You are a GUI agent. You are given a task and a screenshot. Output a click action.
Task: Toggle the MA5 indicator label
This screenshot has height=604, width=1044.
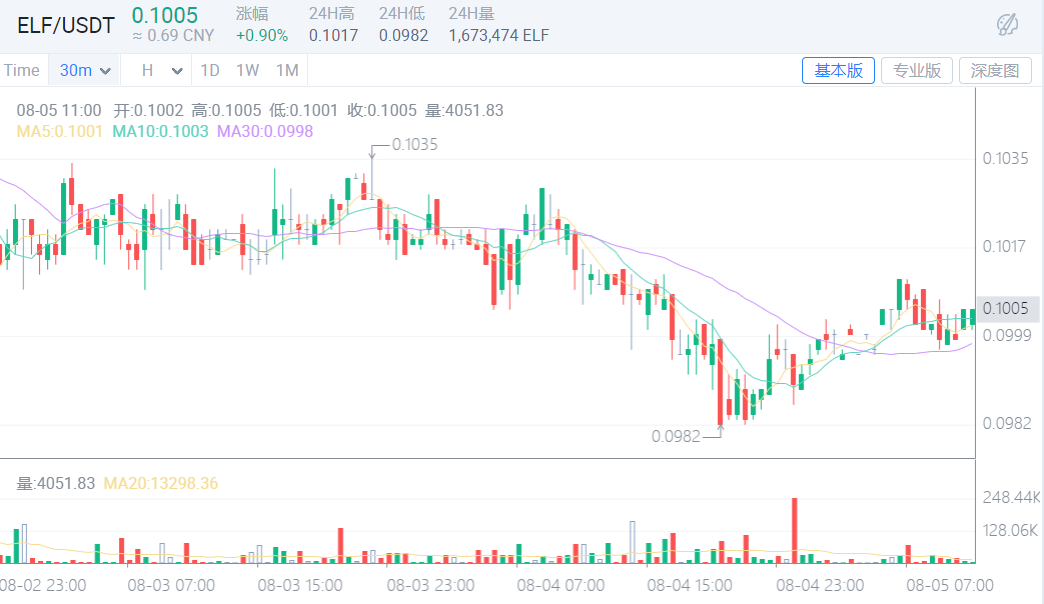click(59, 131)
